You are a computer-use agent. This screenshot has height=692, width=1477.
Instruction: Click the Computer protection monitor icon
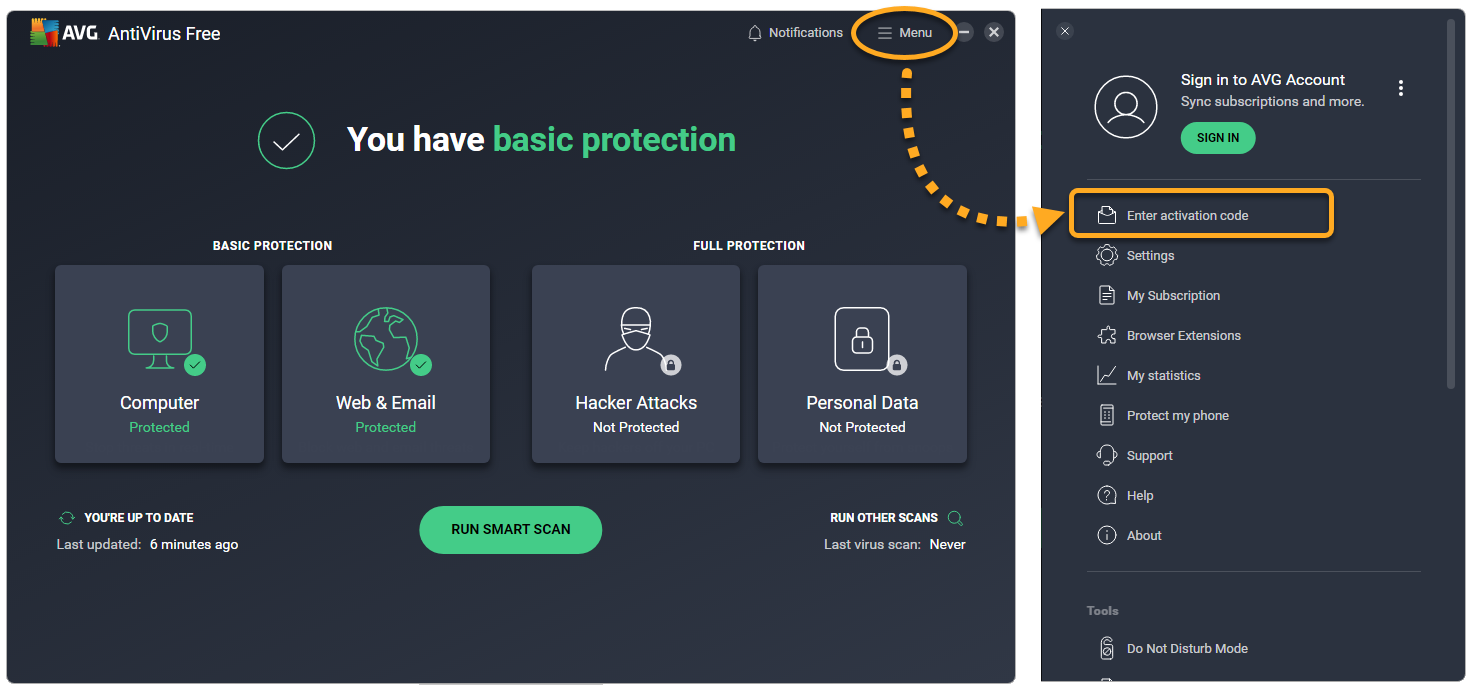tap(160, 340)
